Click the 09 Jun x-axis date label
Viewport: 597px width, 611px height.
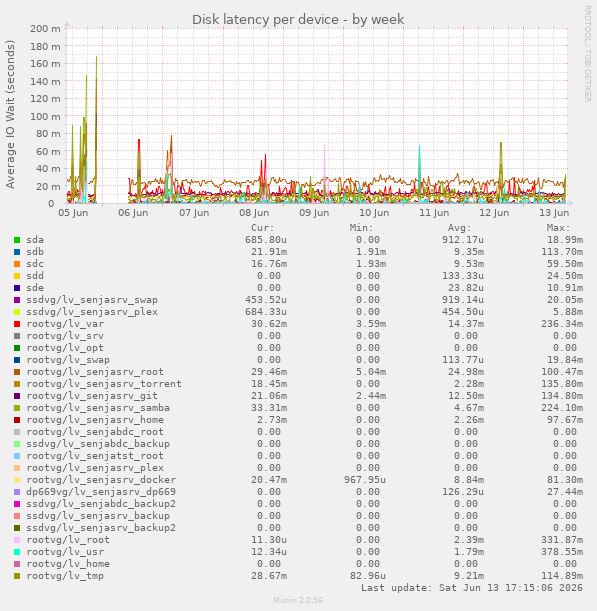tap(314, 213)
